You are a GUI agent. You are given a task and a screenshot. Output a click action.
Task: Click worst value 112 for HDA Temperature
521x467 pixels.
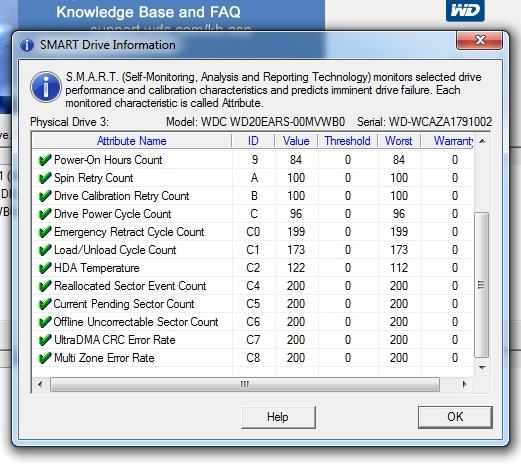click(x=399, y=268)
